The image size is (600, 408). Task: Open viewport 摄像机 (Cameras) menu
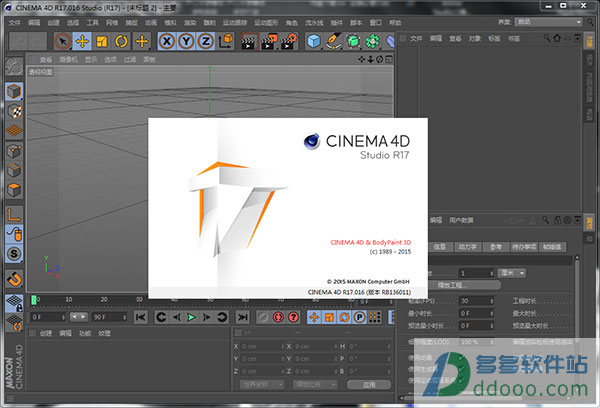click(x=68, y=59)
